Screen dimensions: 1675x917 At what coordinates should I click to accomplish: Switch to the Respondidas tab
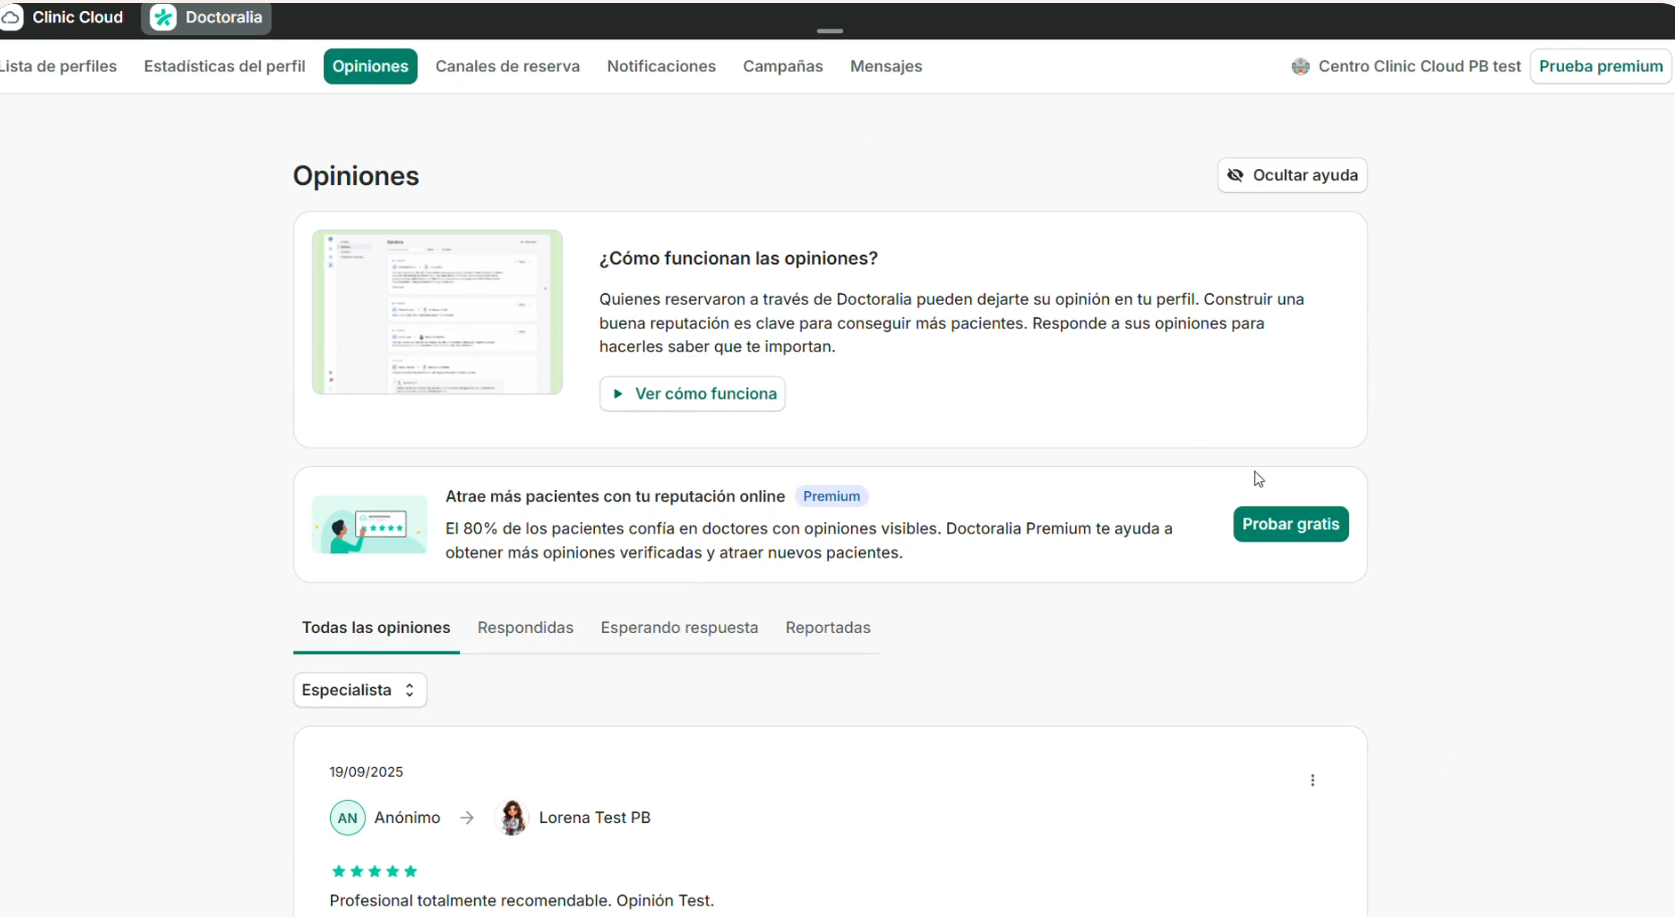[x=525, y=628]
